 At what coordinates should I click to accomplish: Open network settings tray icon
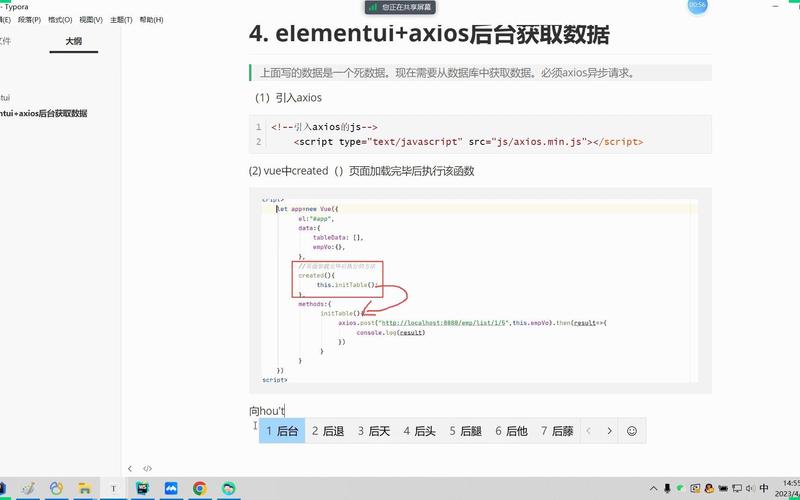[737, 489]
